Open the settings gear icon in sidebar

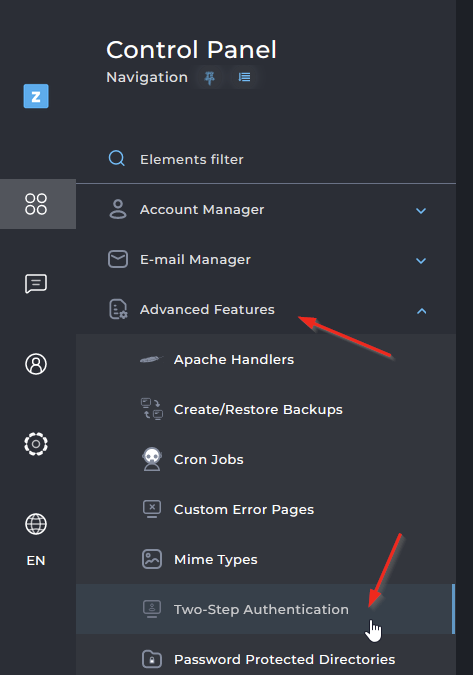pyautogui.click(x=36, y=444)
